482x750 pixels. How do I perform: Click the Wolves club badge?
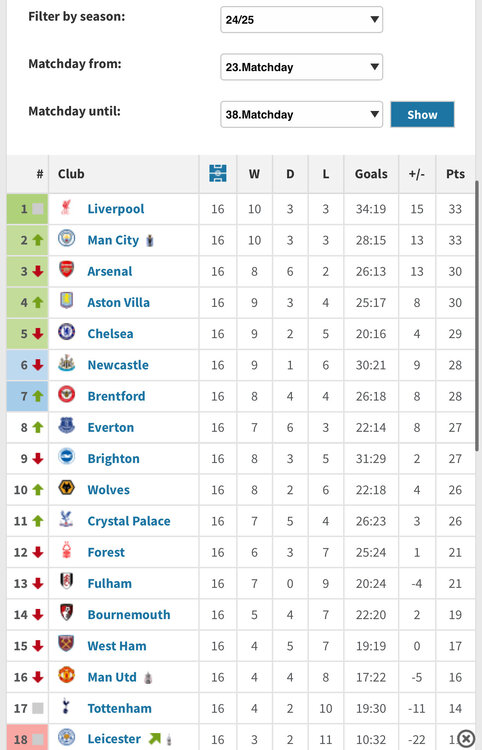tap(66, 488)
